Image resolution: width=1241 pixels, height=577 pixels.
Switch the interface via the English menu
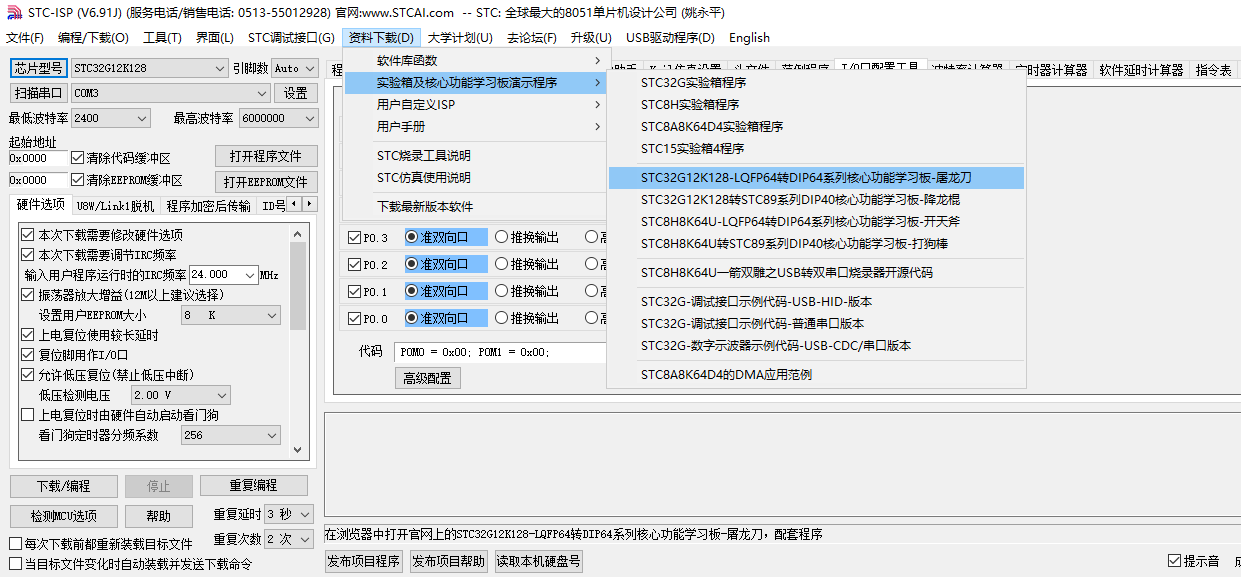[x=749, y=38]
